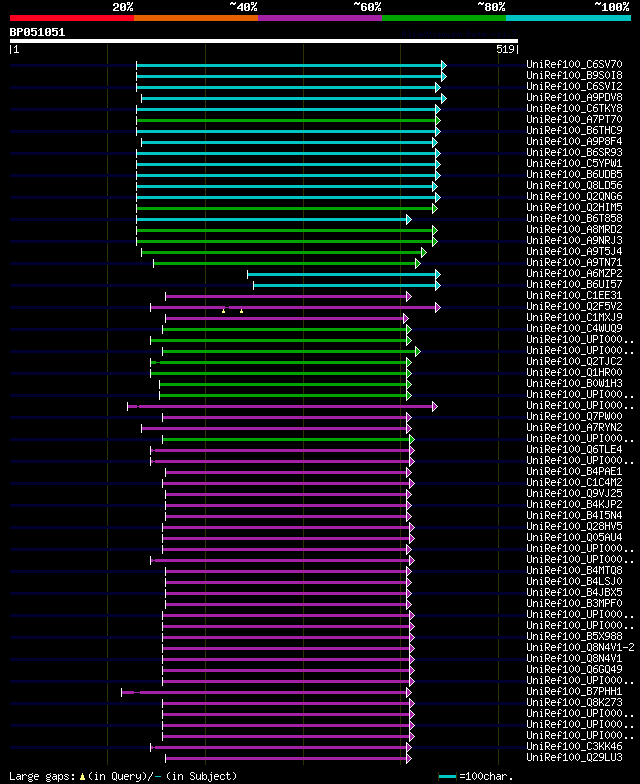The width and height of the screenshot is (640, 784).
Task: Select the UniRef100_A9NRJ3 label
Action: (574, 240)
